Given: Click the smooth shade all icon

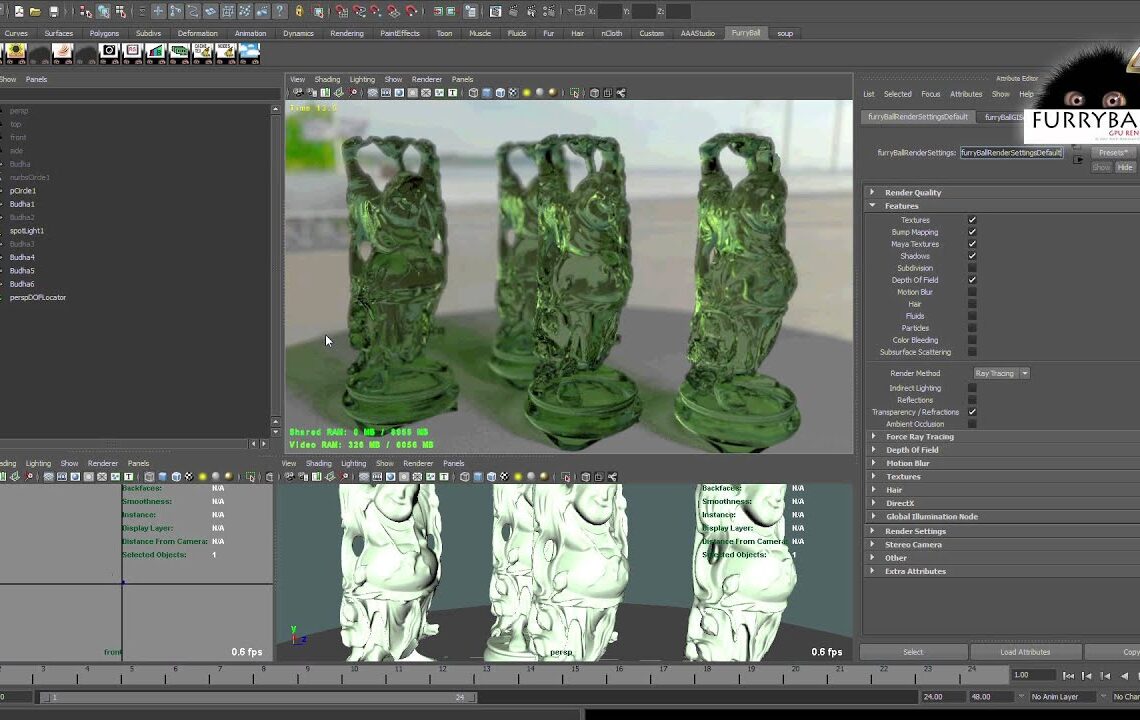Looking at the screenshot, I should pyautogui.click(x=487, y=92).
